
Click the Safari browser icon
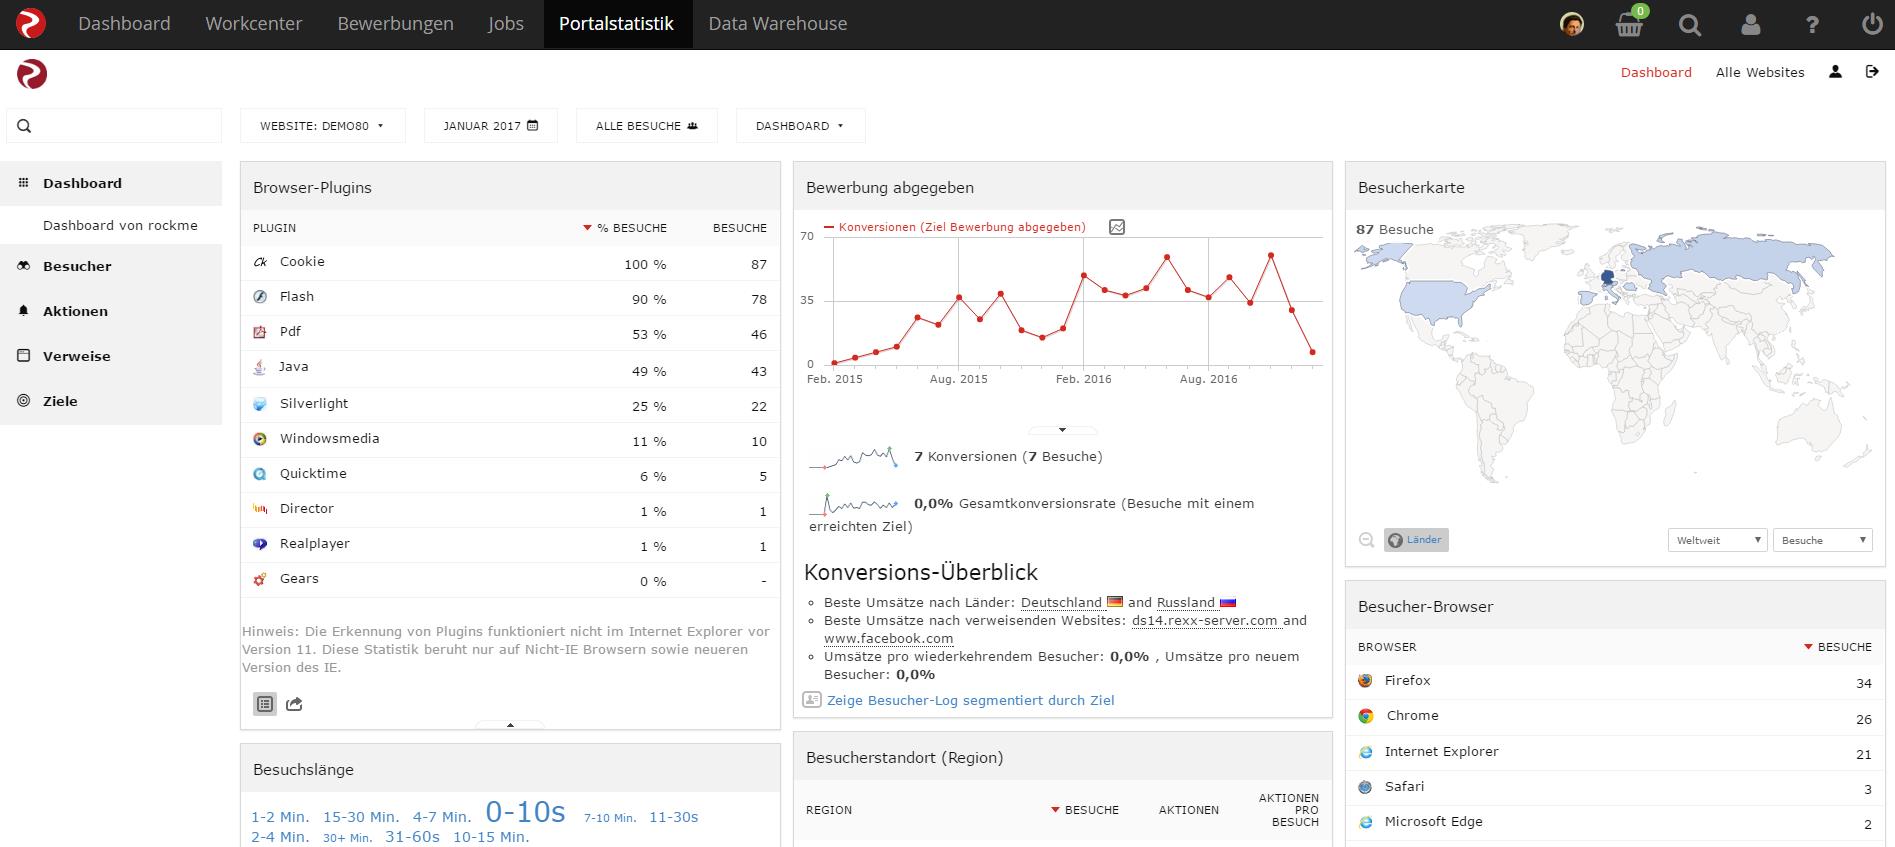(x=1366, y=787)
